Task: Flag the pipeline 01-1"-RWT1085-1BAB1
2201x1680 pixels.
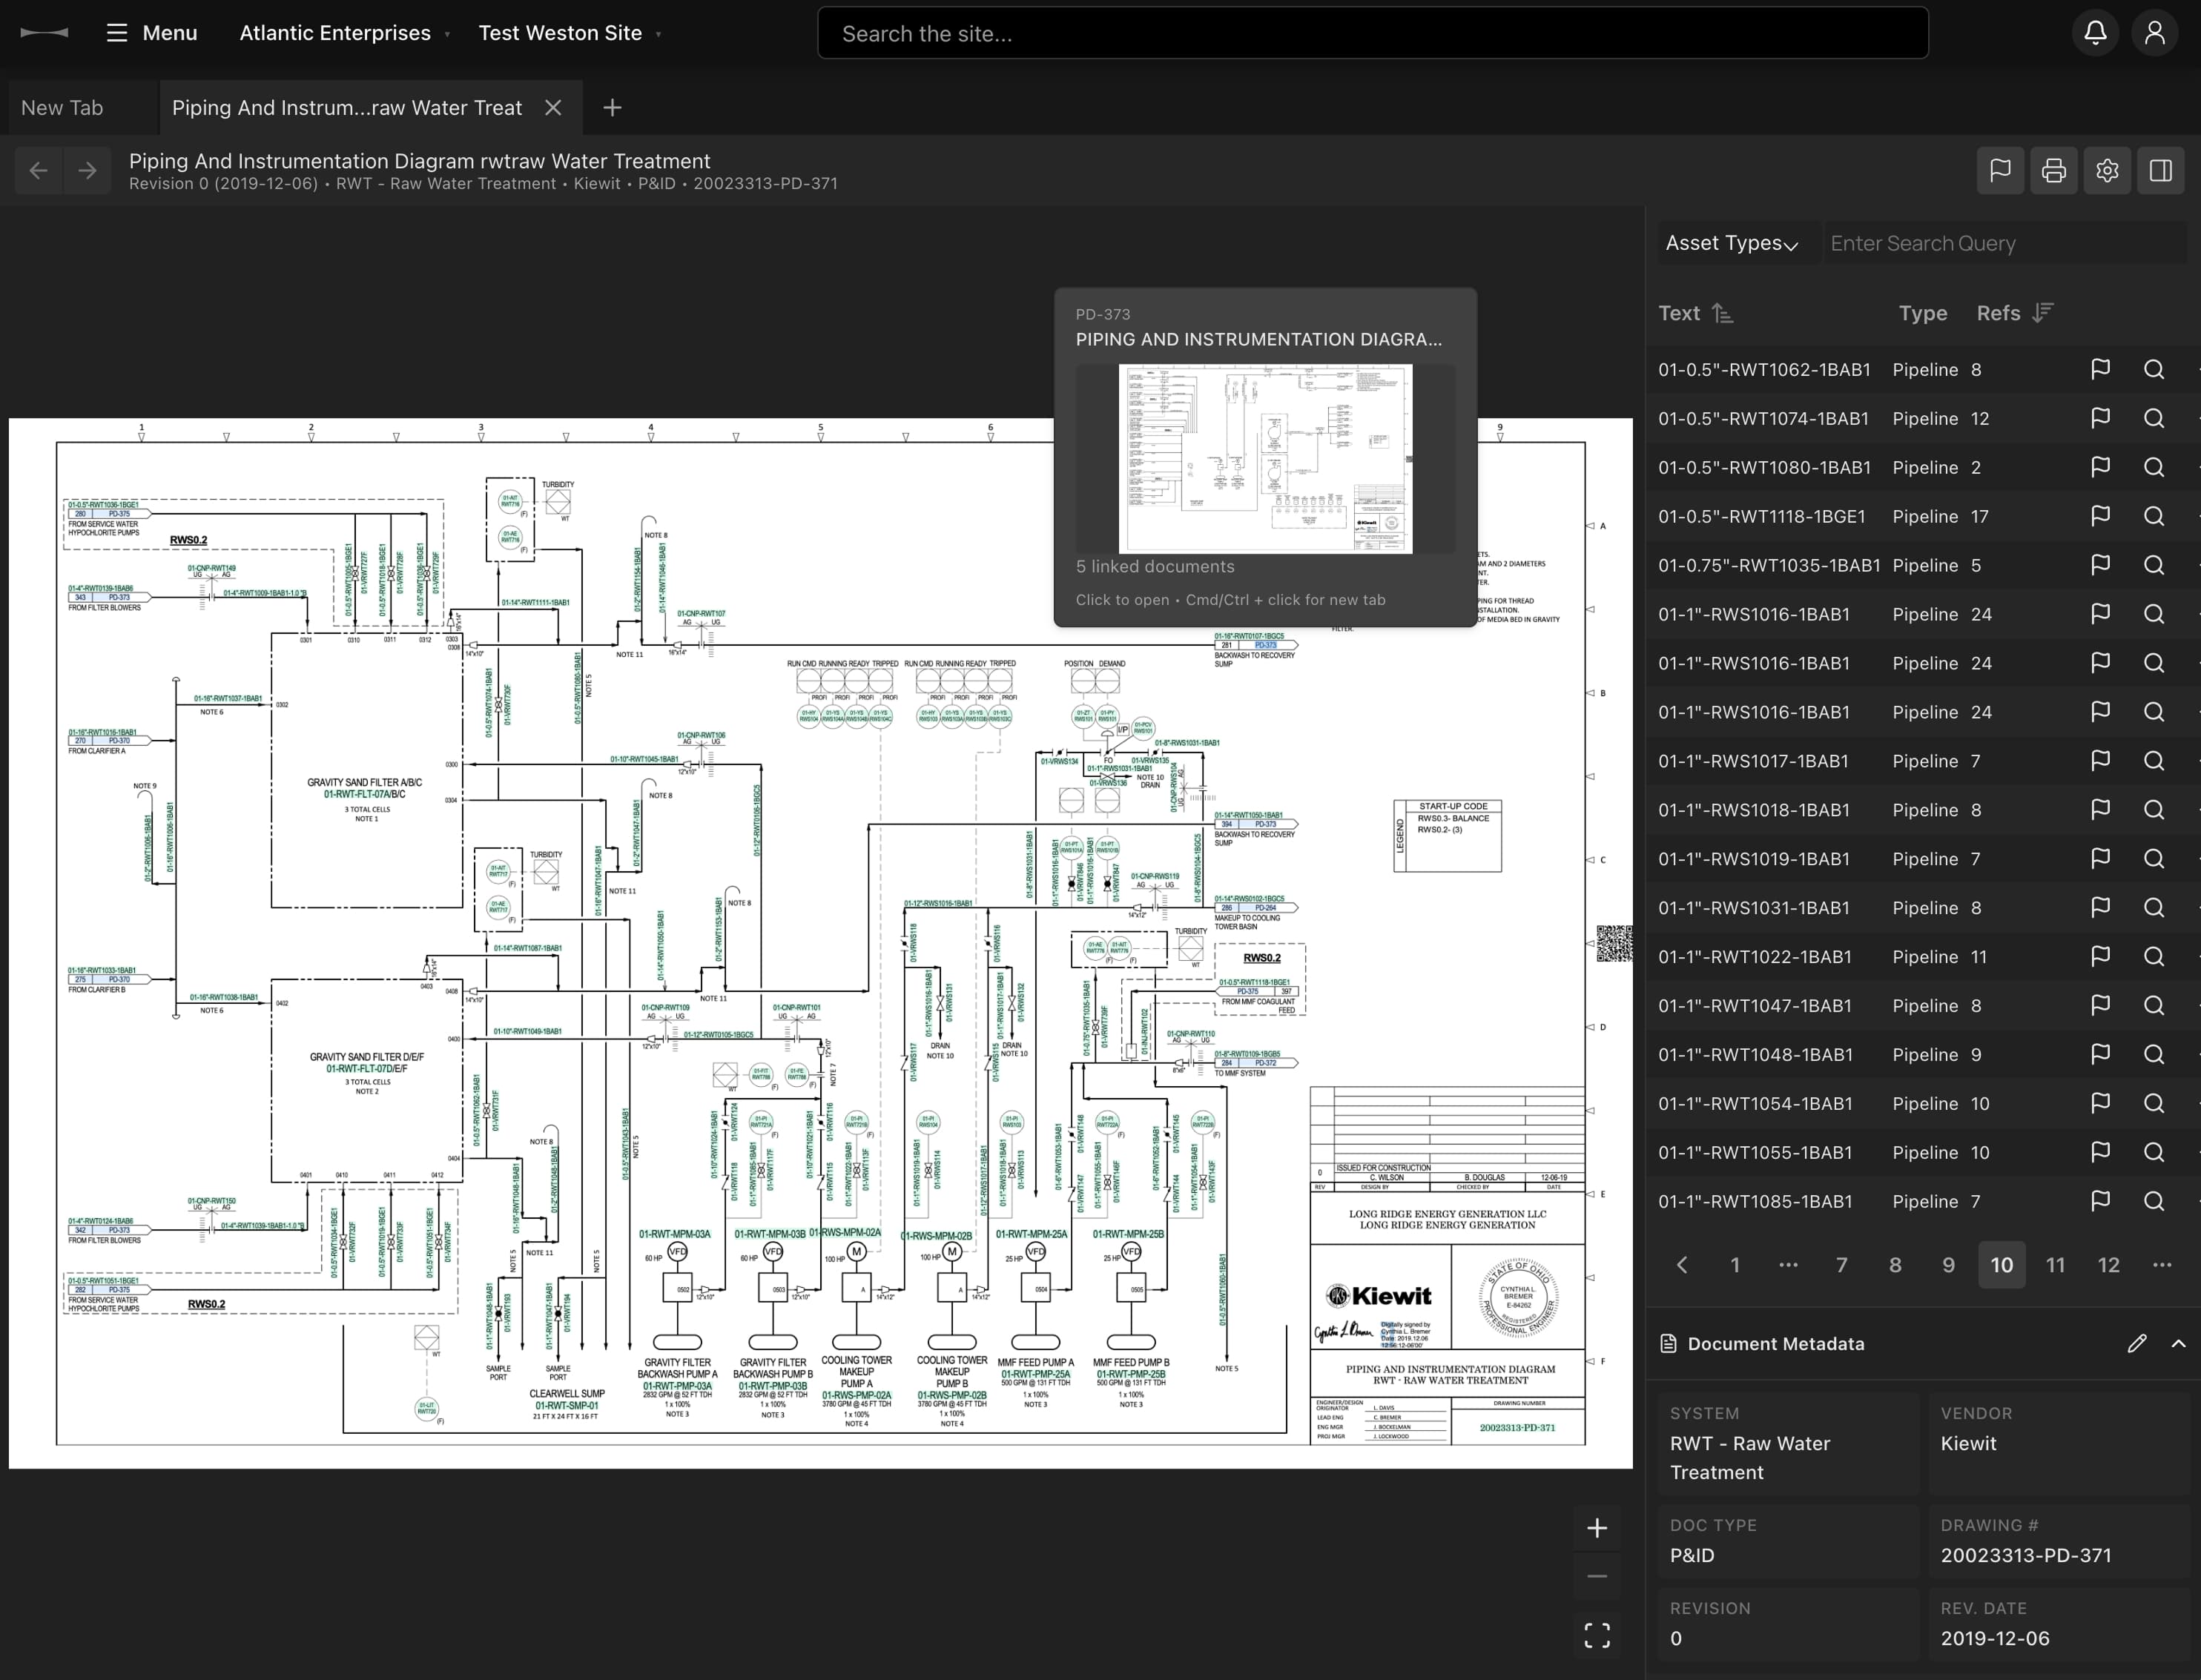Action: (2100, 1200)
